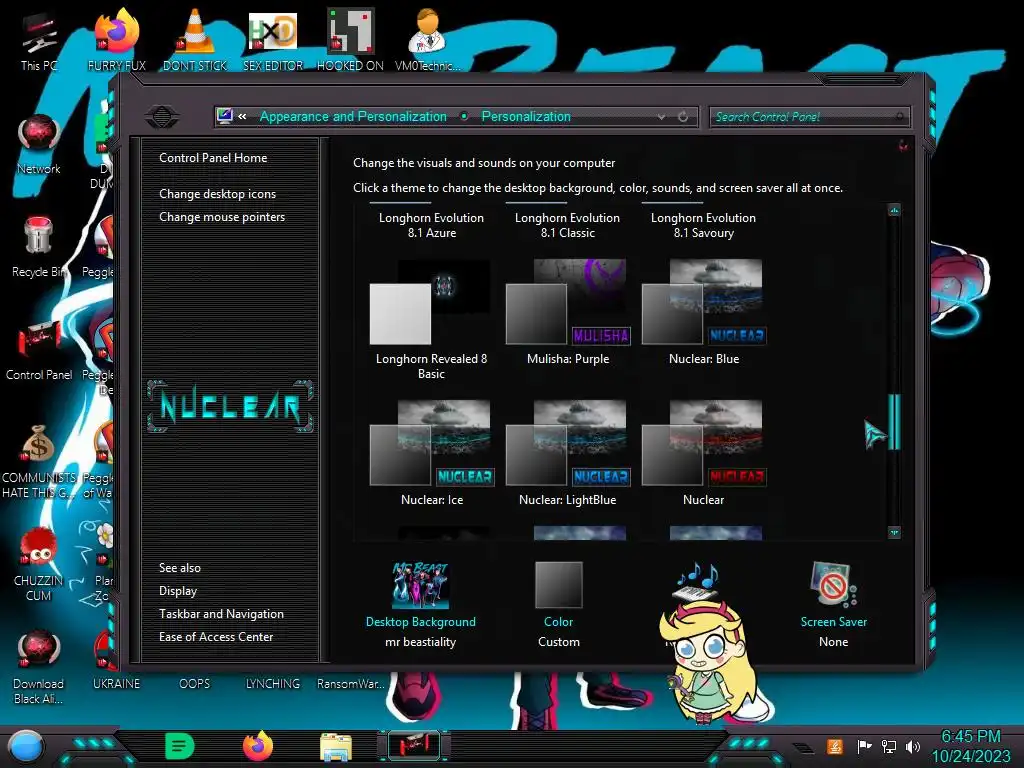Screen dimensions: 1024x768
Task: Open the UKRAINE desktop shortcut
Action: 116,684
